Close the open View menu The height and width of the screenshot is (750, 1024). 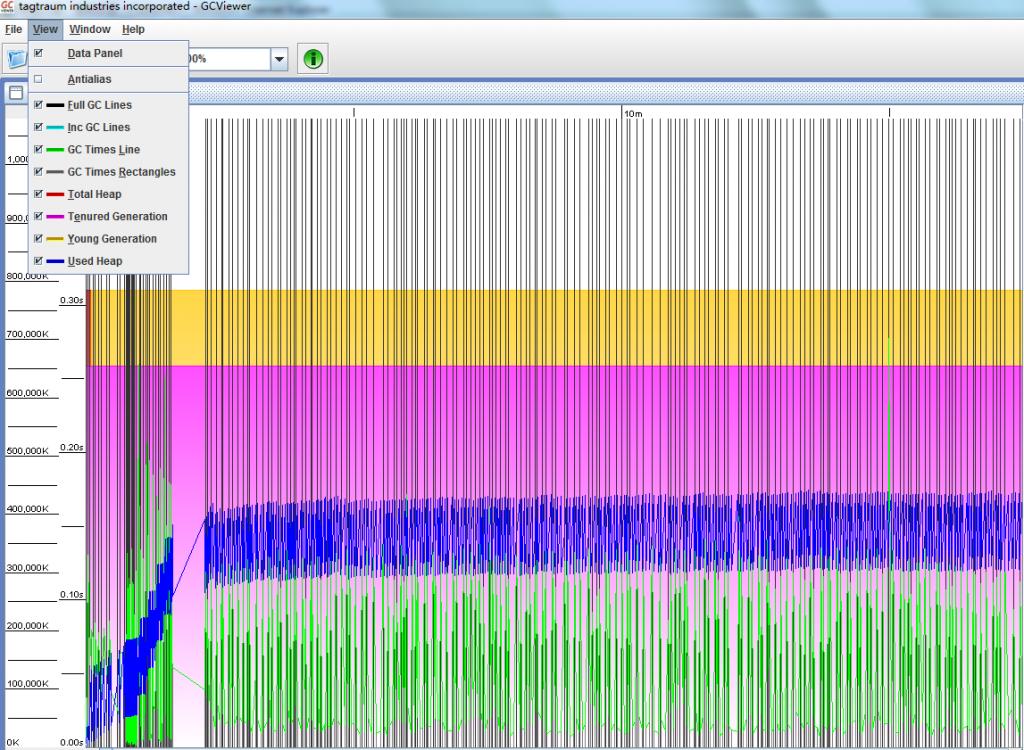45,29
